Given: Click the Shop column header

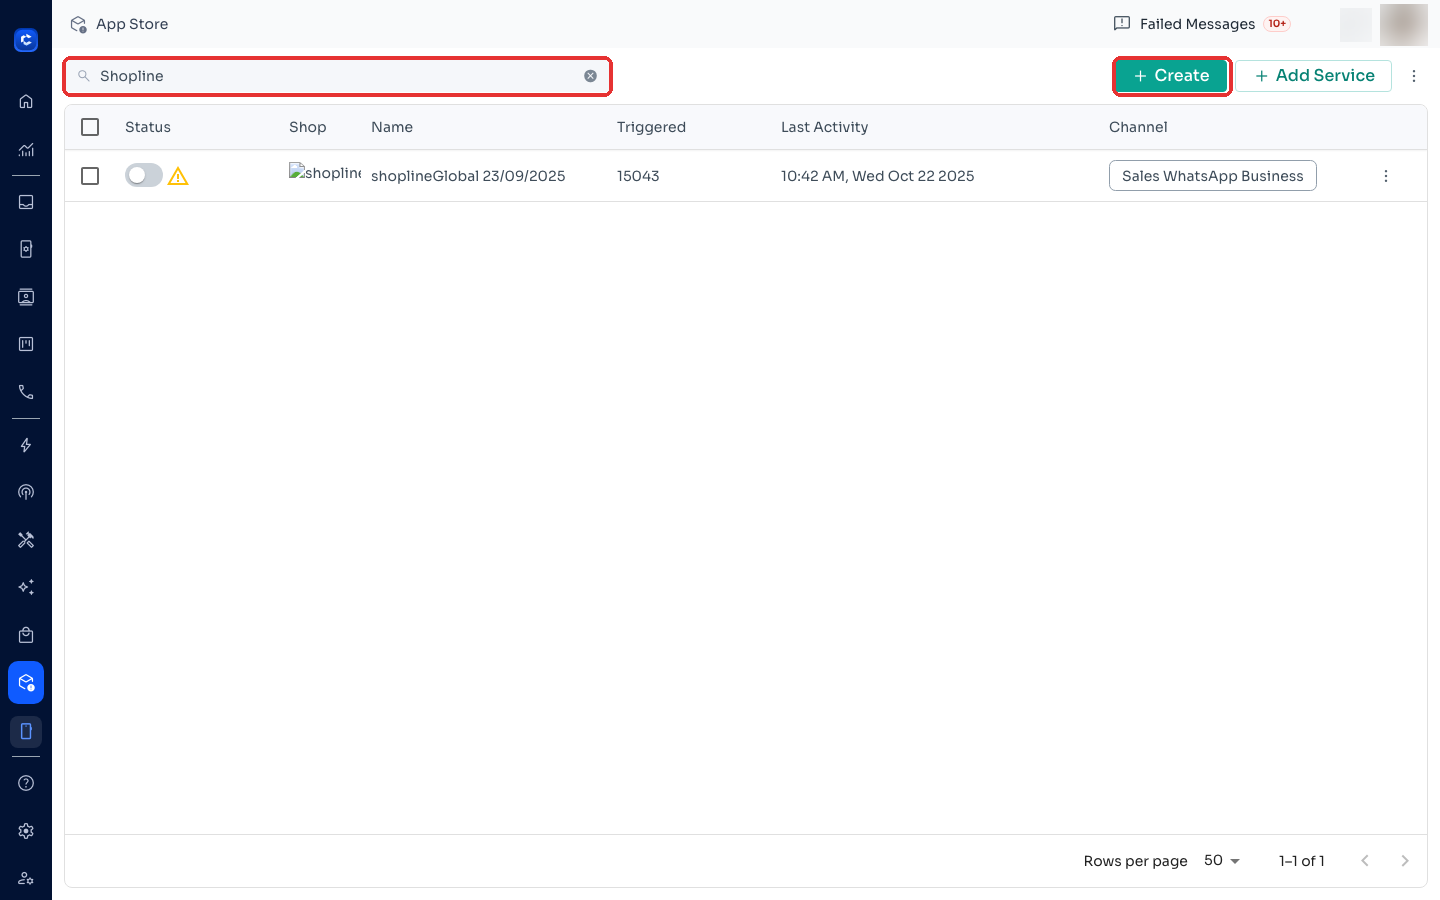Looking at the screenshot, I should (x=308, y=127).
